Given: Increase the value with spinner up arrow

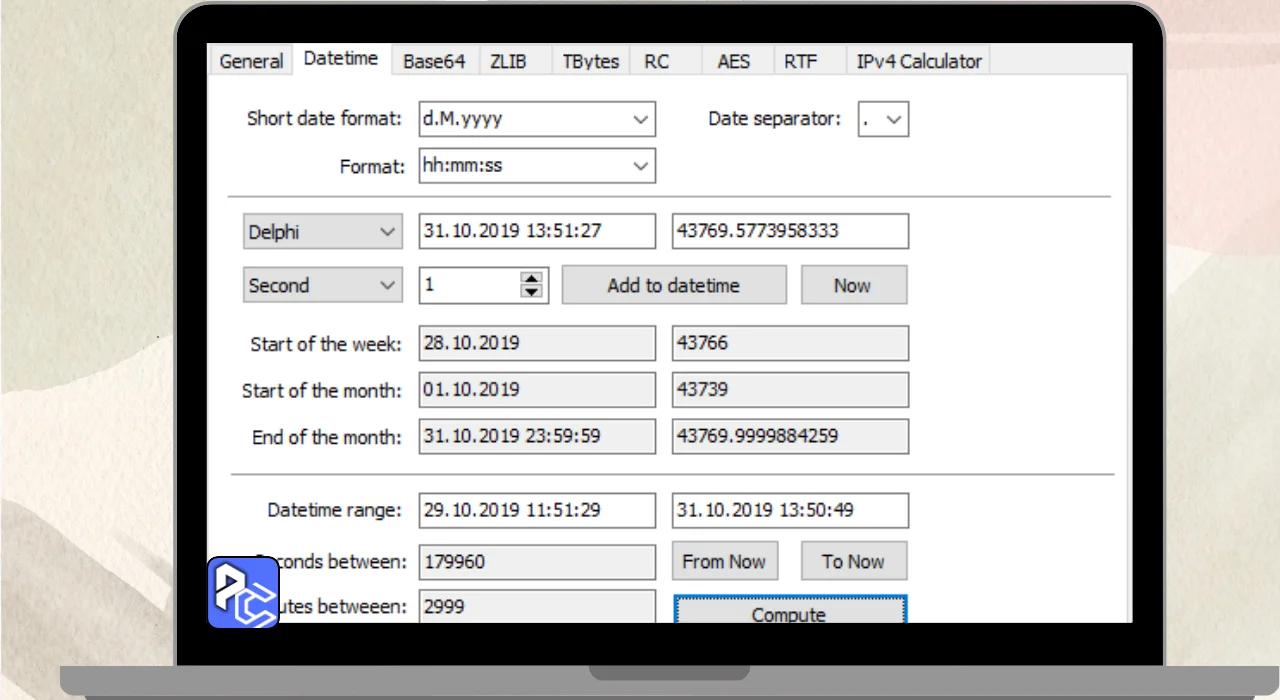Looking at the screenshot, I should point(532,278).
